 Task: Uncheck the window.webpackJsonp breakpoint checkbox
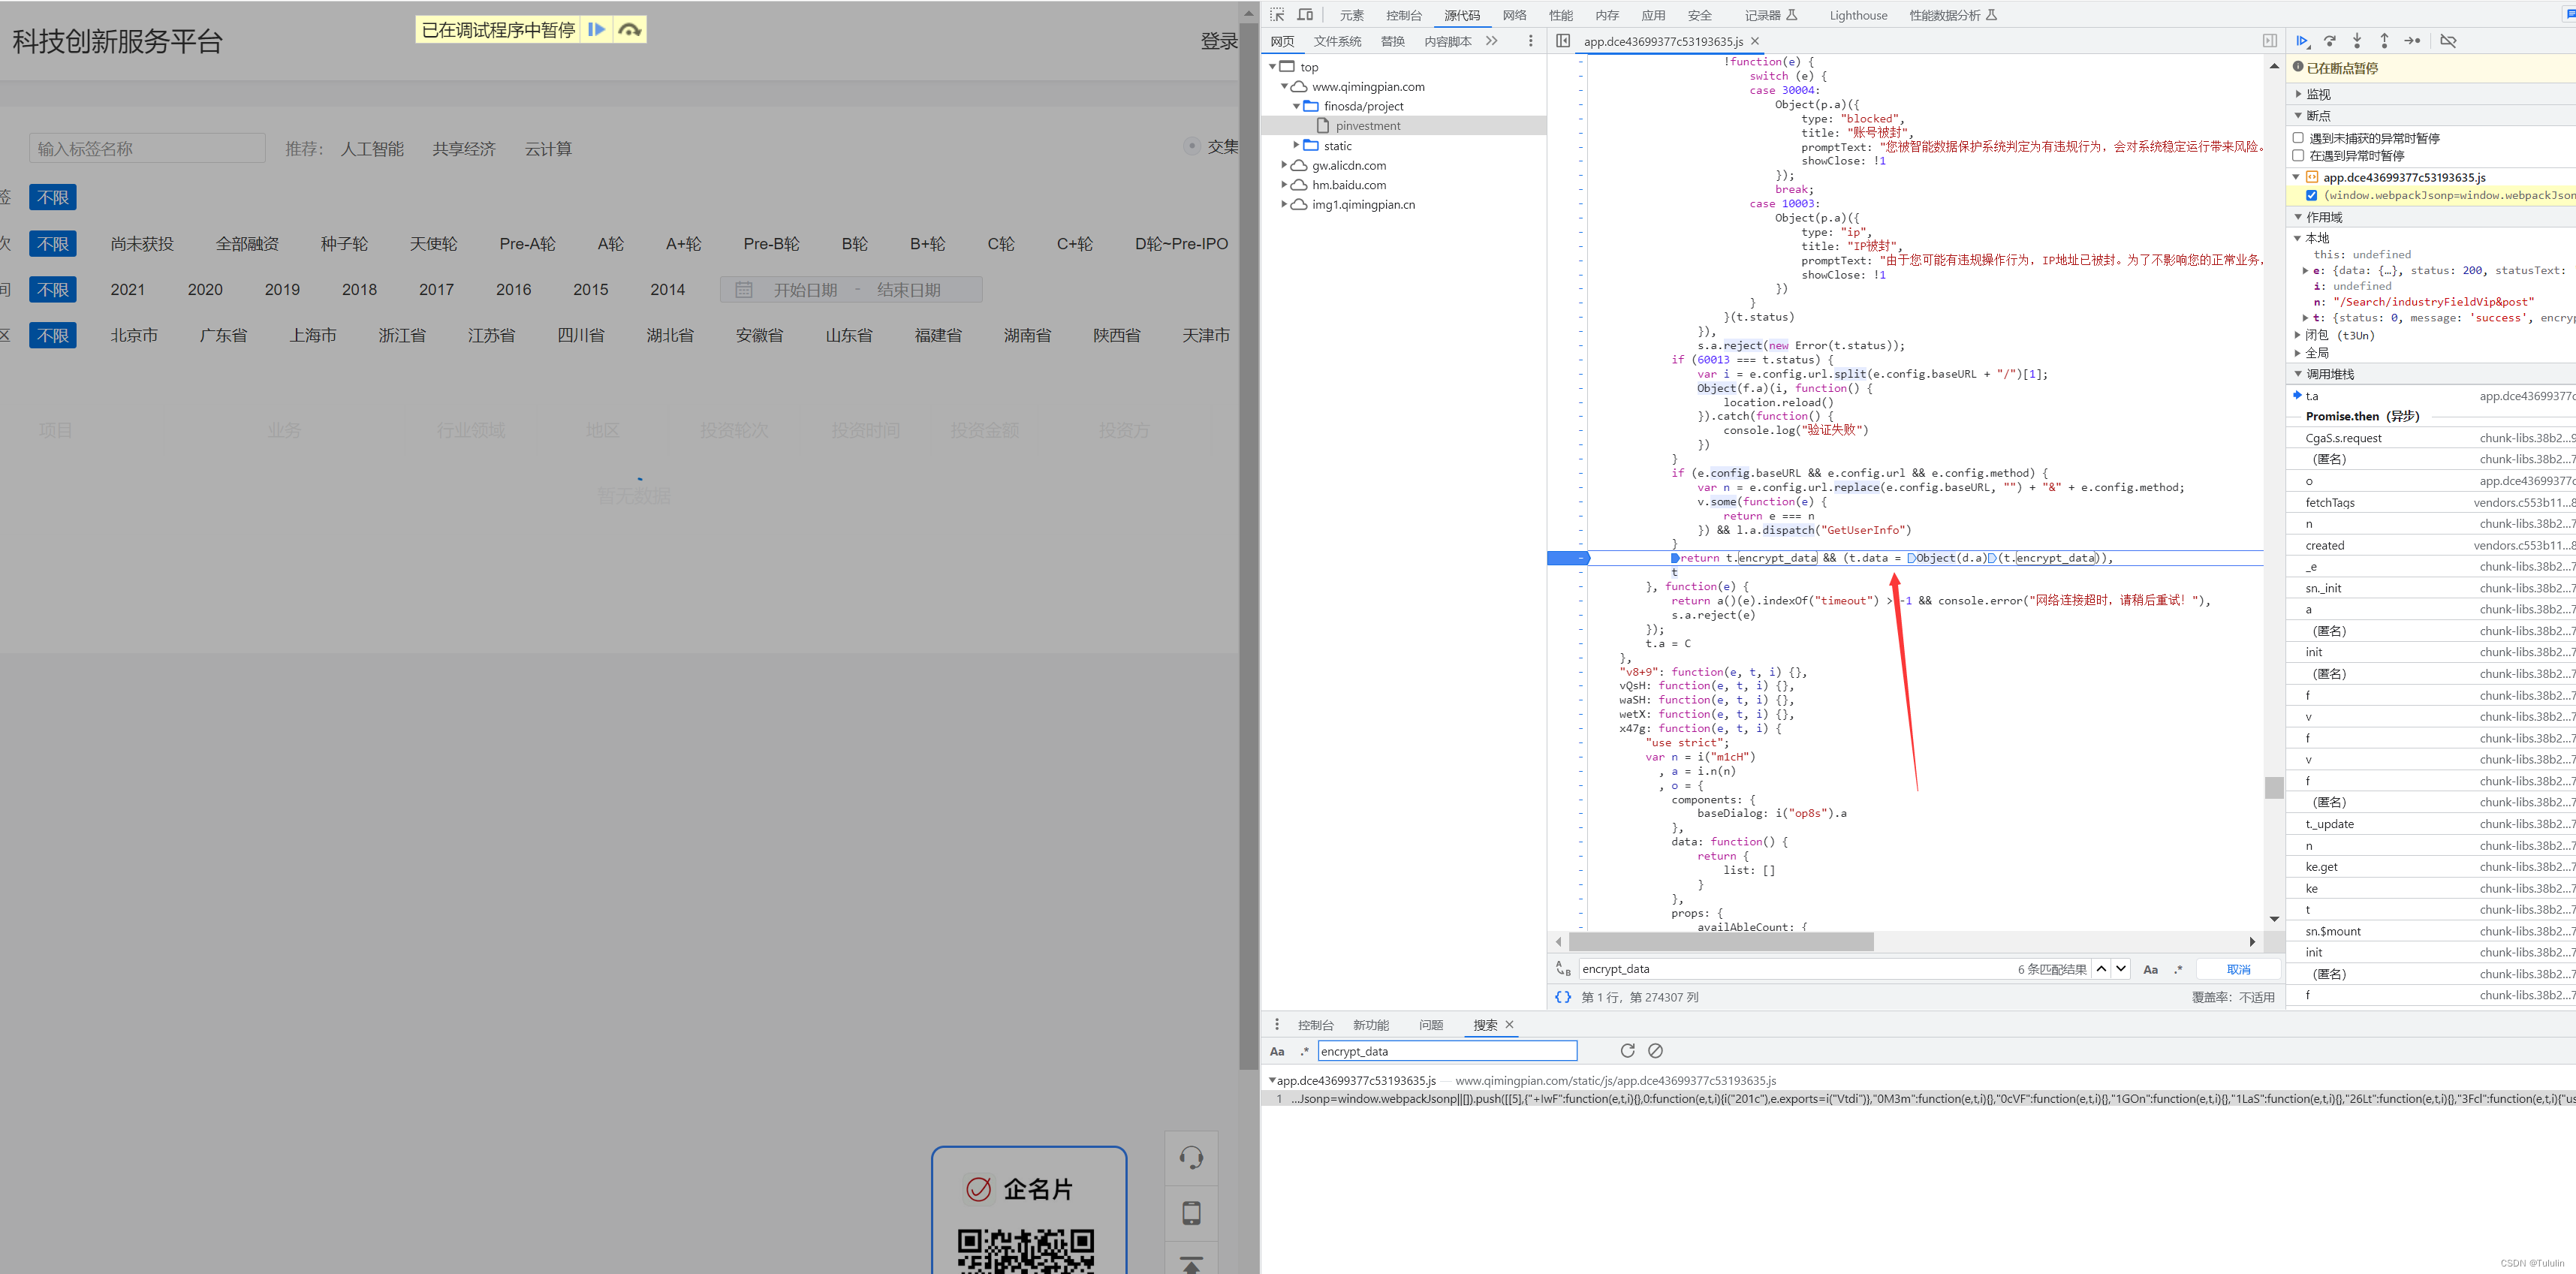pyautogui.click(x=2311, y=195)
